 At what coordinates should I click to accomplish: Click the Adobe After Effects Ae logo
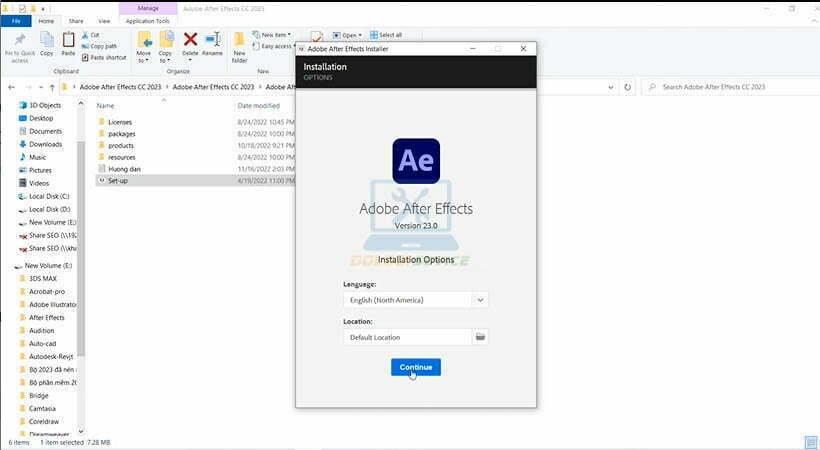tap(416, 161)
